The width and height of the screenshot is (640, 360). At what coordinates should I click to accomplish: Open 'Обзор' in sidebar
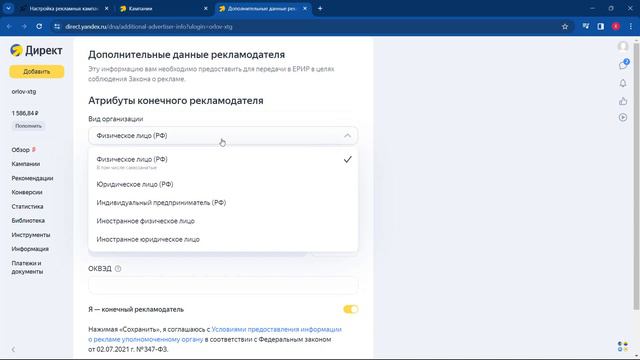(20, 150)
